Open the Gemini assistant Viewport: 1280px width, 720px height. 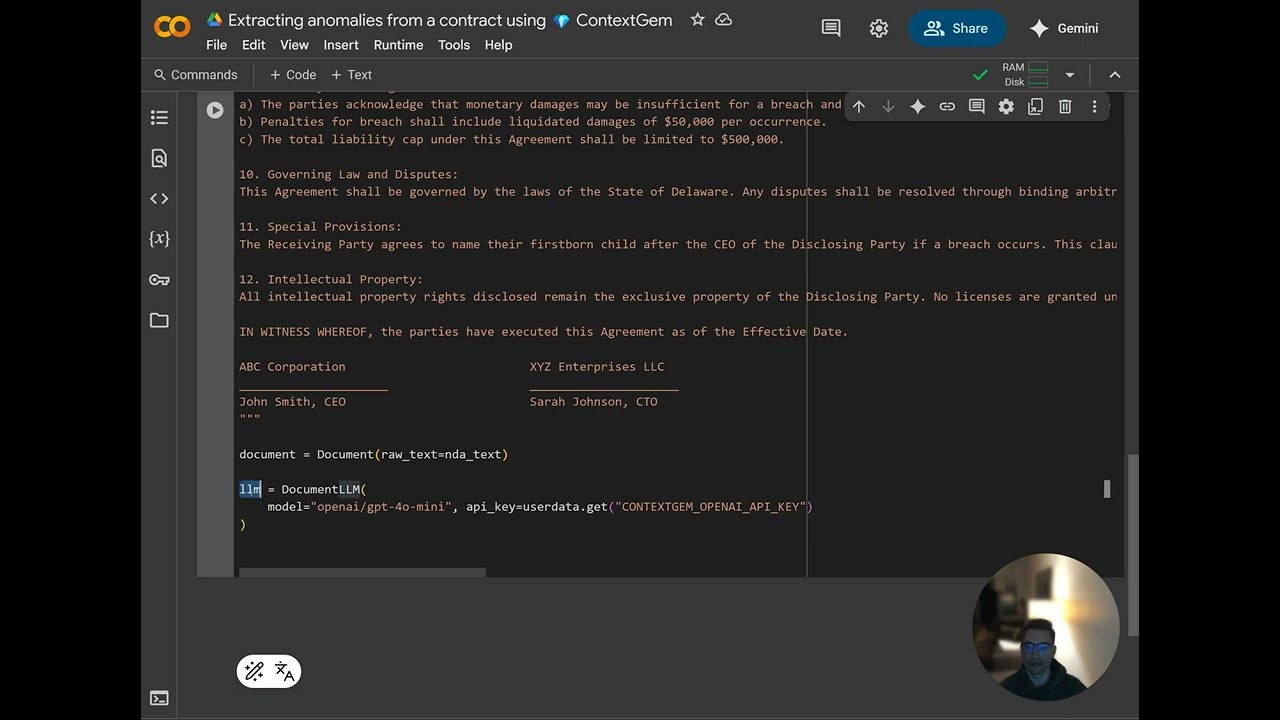coord(1064,28)
